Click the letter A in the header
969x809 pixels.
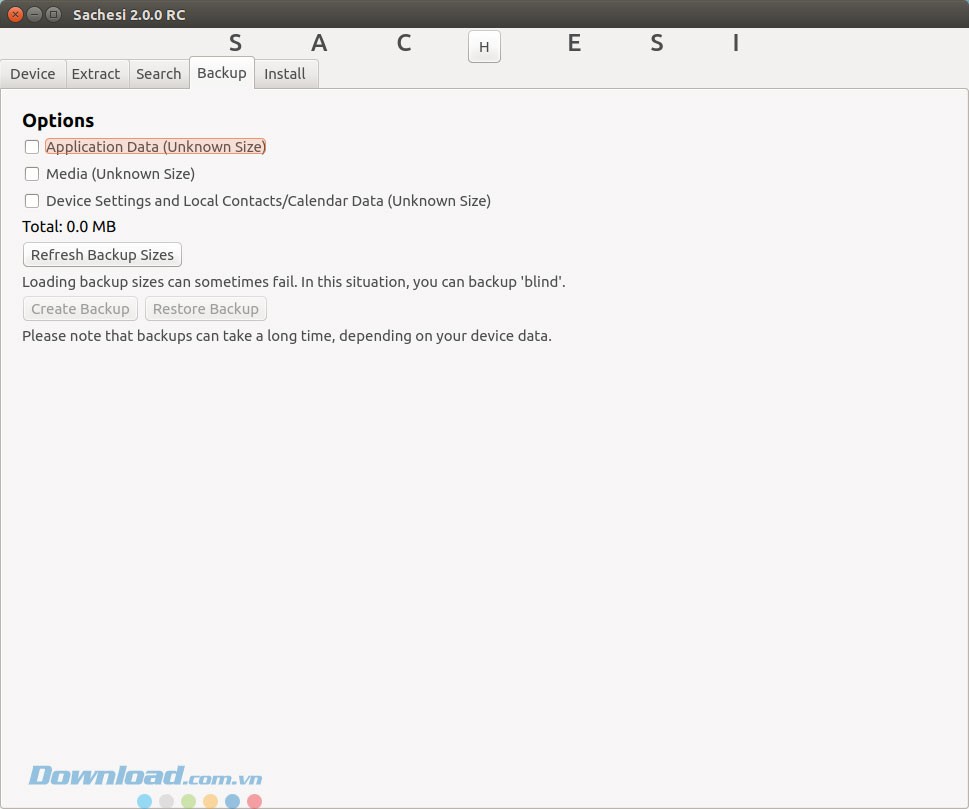pos(319,44)
